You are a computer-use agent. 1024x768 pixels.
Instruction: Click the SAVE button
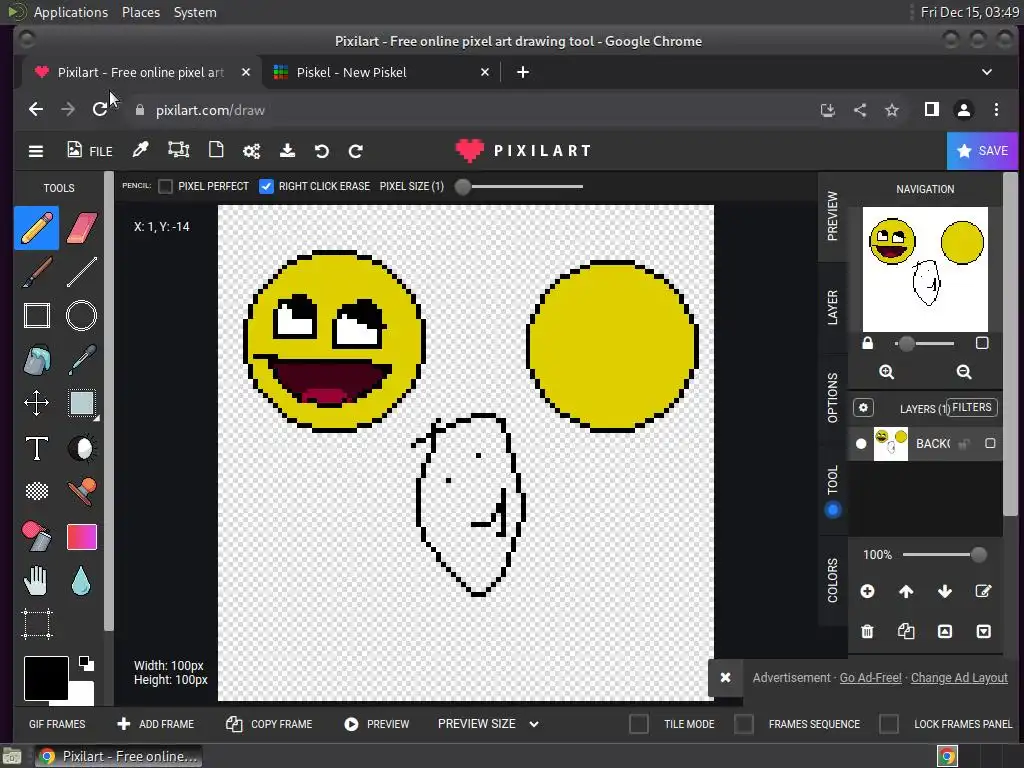(x=982, y=151)
